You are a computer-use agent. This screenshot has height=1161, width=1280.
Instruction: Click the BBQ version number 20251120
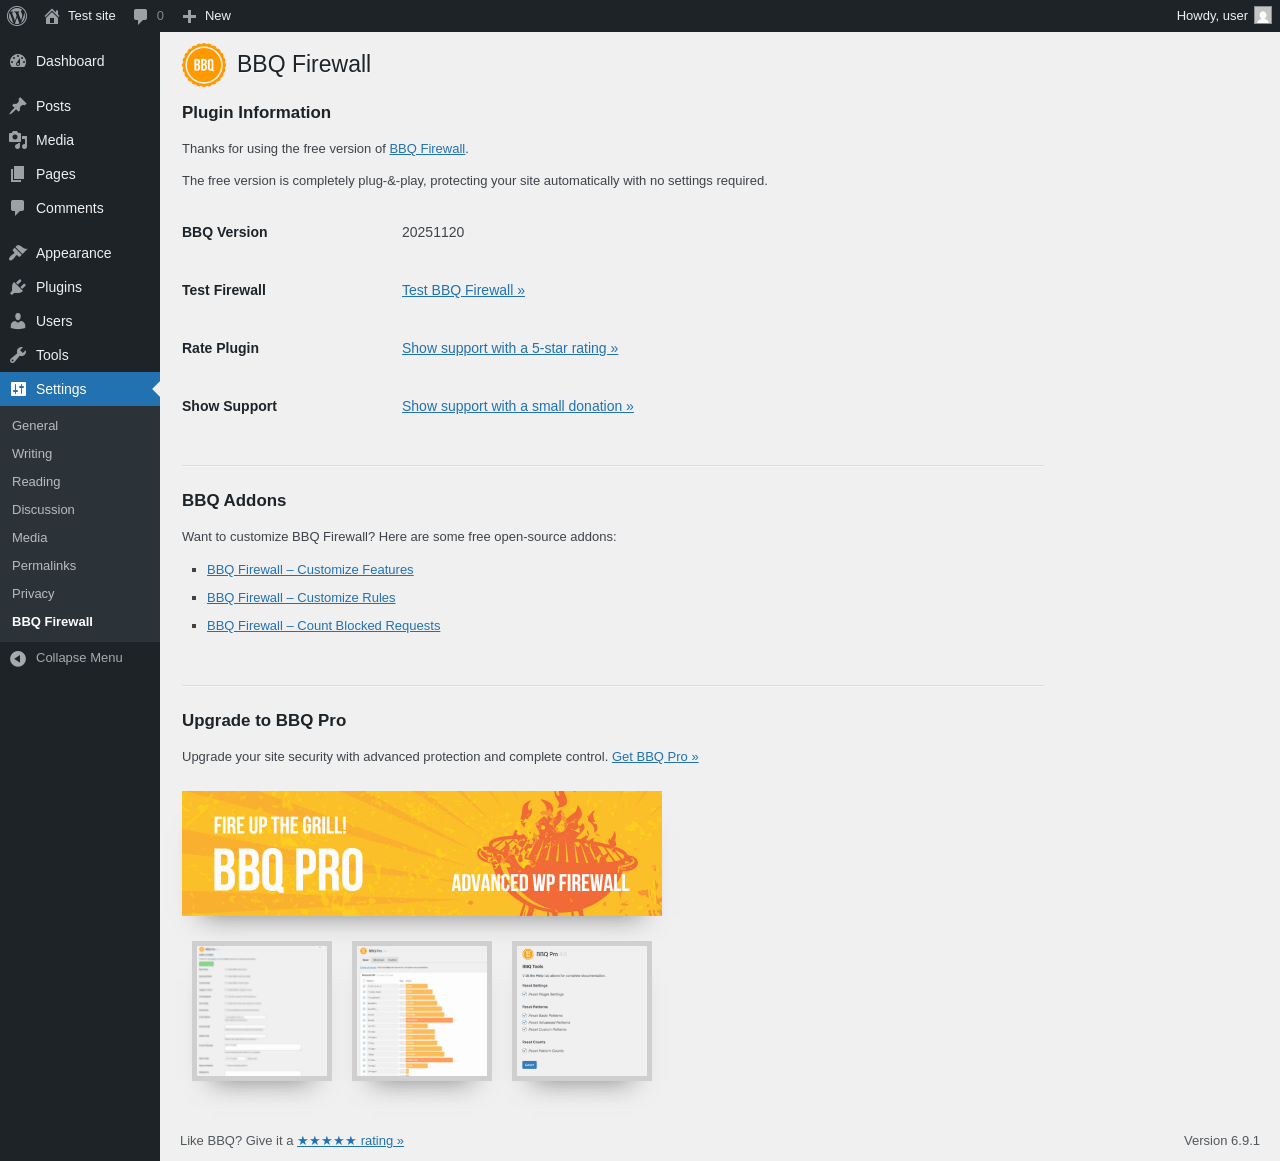[x=433, y=232]
